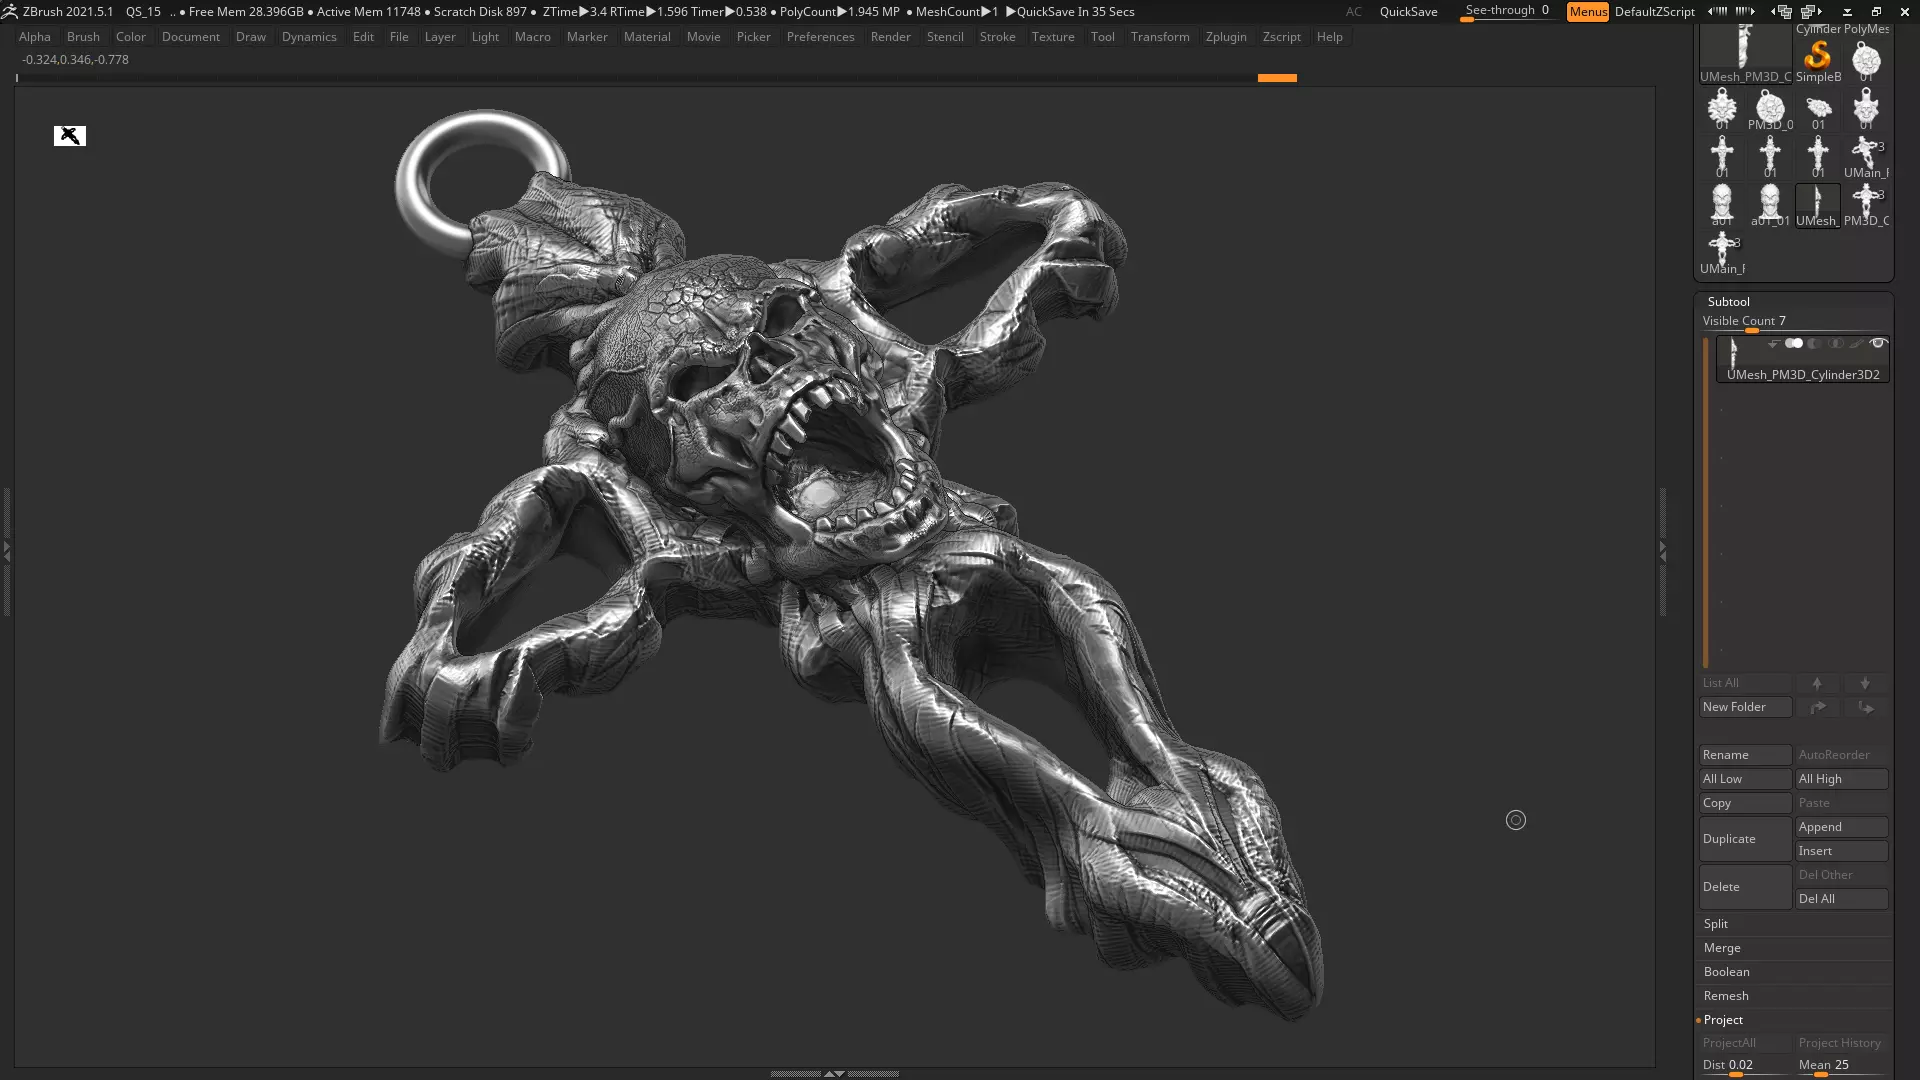Toggle the Menus button
Image resolution: width=1920 pixels, height=1080 pixels.
click(x=1588, y=12)
